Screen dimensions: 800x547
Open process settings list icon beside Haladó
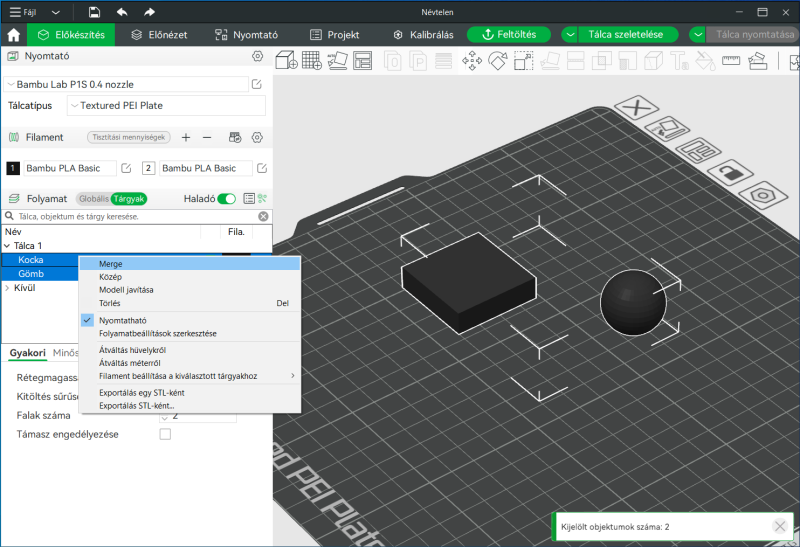point(249,198)
